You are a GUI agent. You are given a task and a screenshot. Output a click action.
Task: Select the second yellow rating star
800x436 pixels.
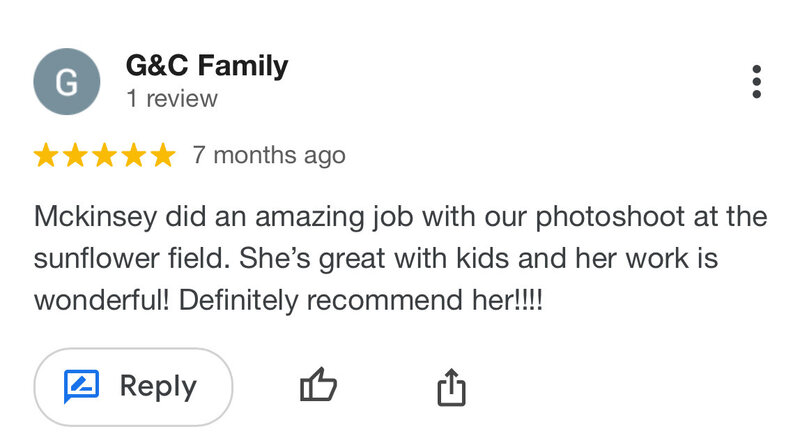coord(75,155)
